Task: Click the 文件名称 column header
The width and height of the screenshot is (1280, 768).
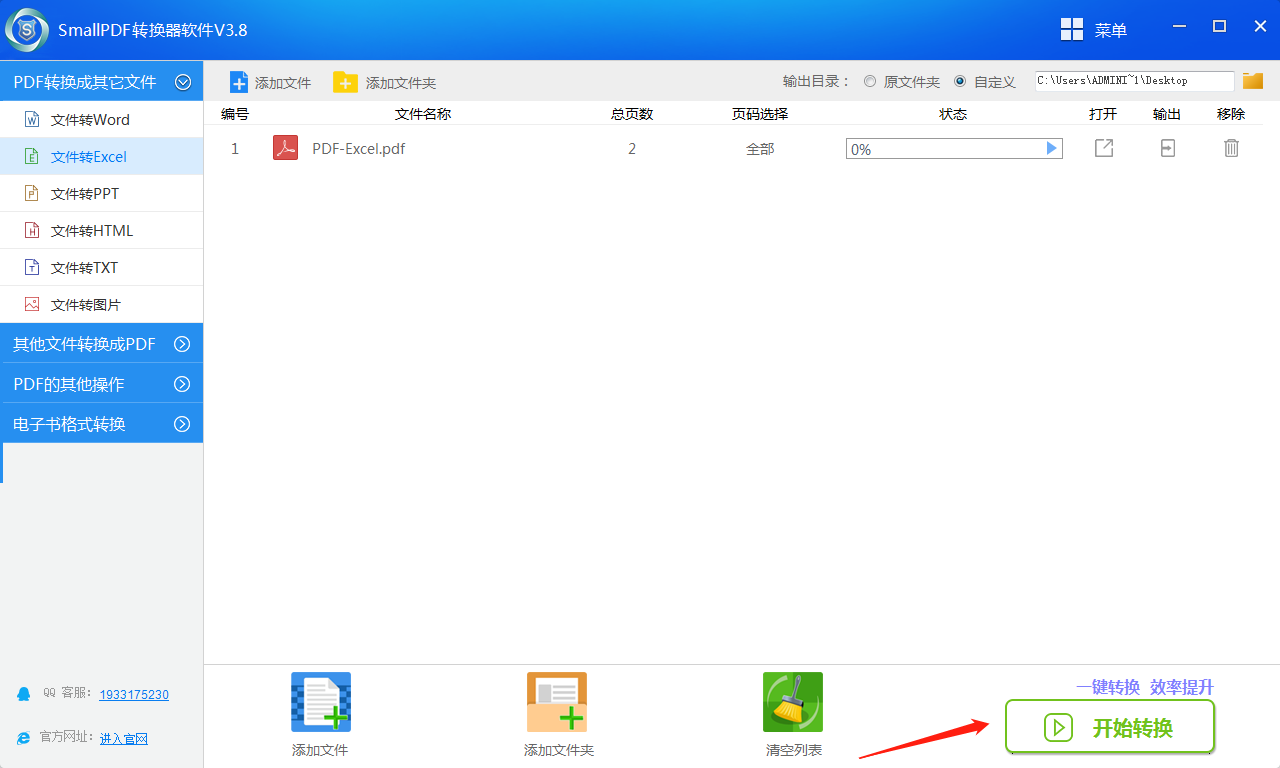Action: [x=423, y=114]
